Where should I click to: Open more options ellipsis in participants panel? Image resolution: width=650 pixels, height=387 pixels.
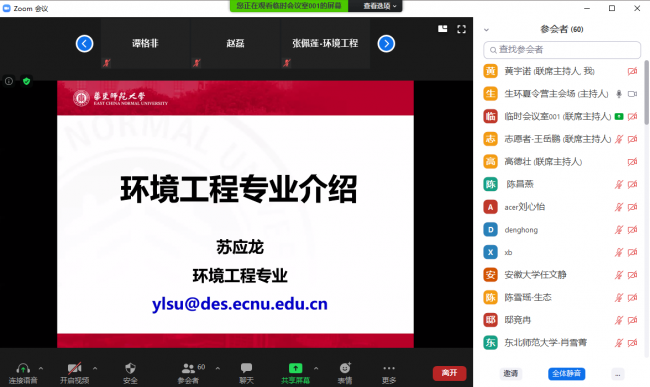(x=617, y=374)
